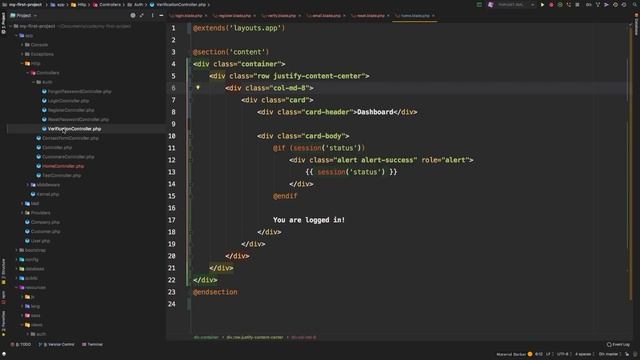Open Kernel.php in tree
The height and width of the screenshot is (360, 640).
pos(48,194)
